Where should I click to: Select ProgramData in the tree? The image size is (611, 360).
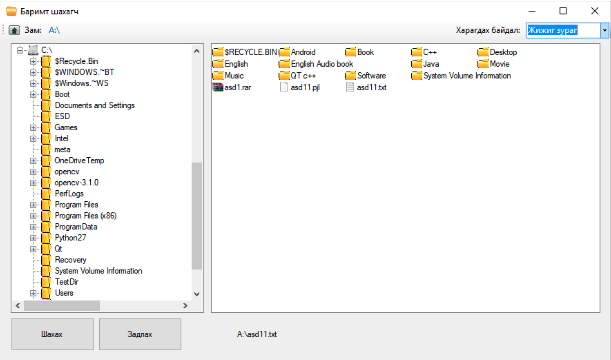pos(76,227)
